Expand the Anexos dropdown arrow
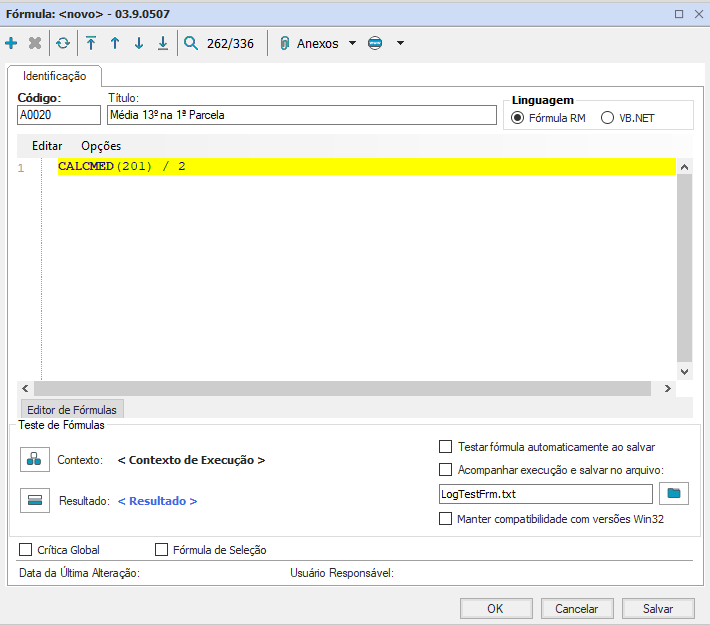The height and width of the screenshot is (625, 710). (352, 43)
